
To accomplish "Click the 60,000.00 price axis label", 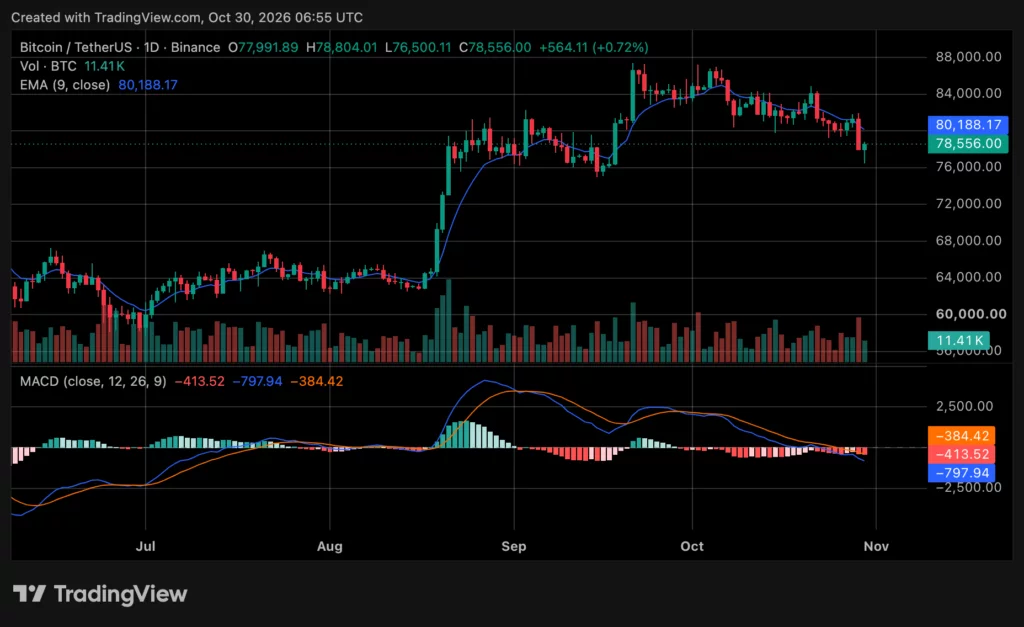I will [x=970, y=314].
